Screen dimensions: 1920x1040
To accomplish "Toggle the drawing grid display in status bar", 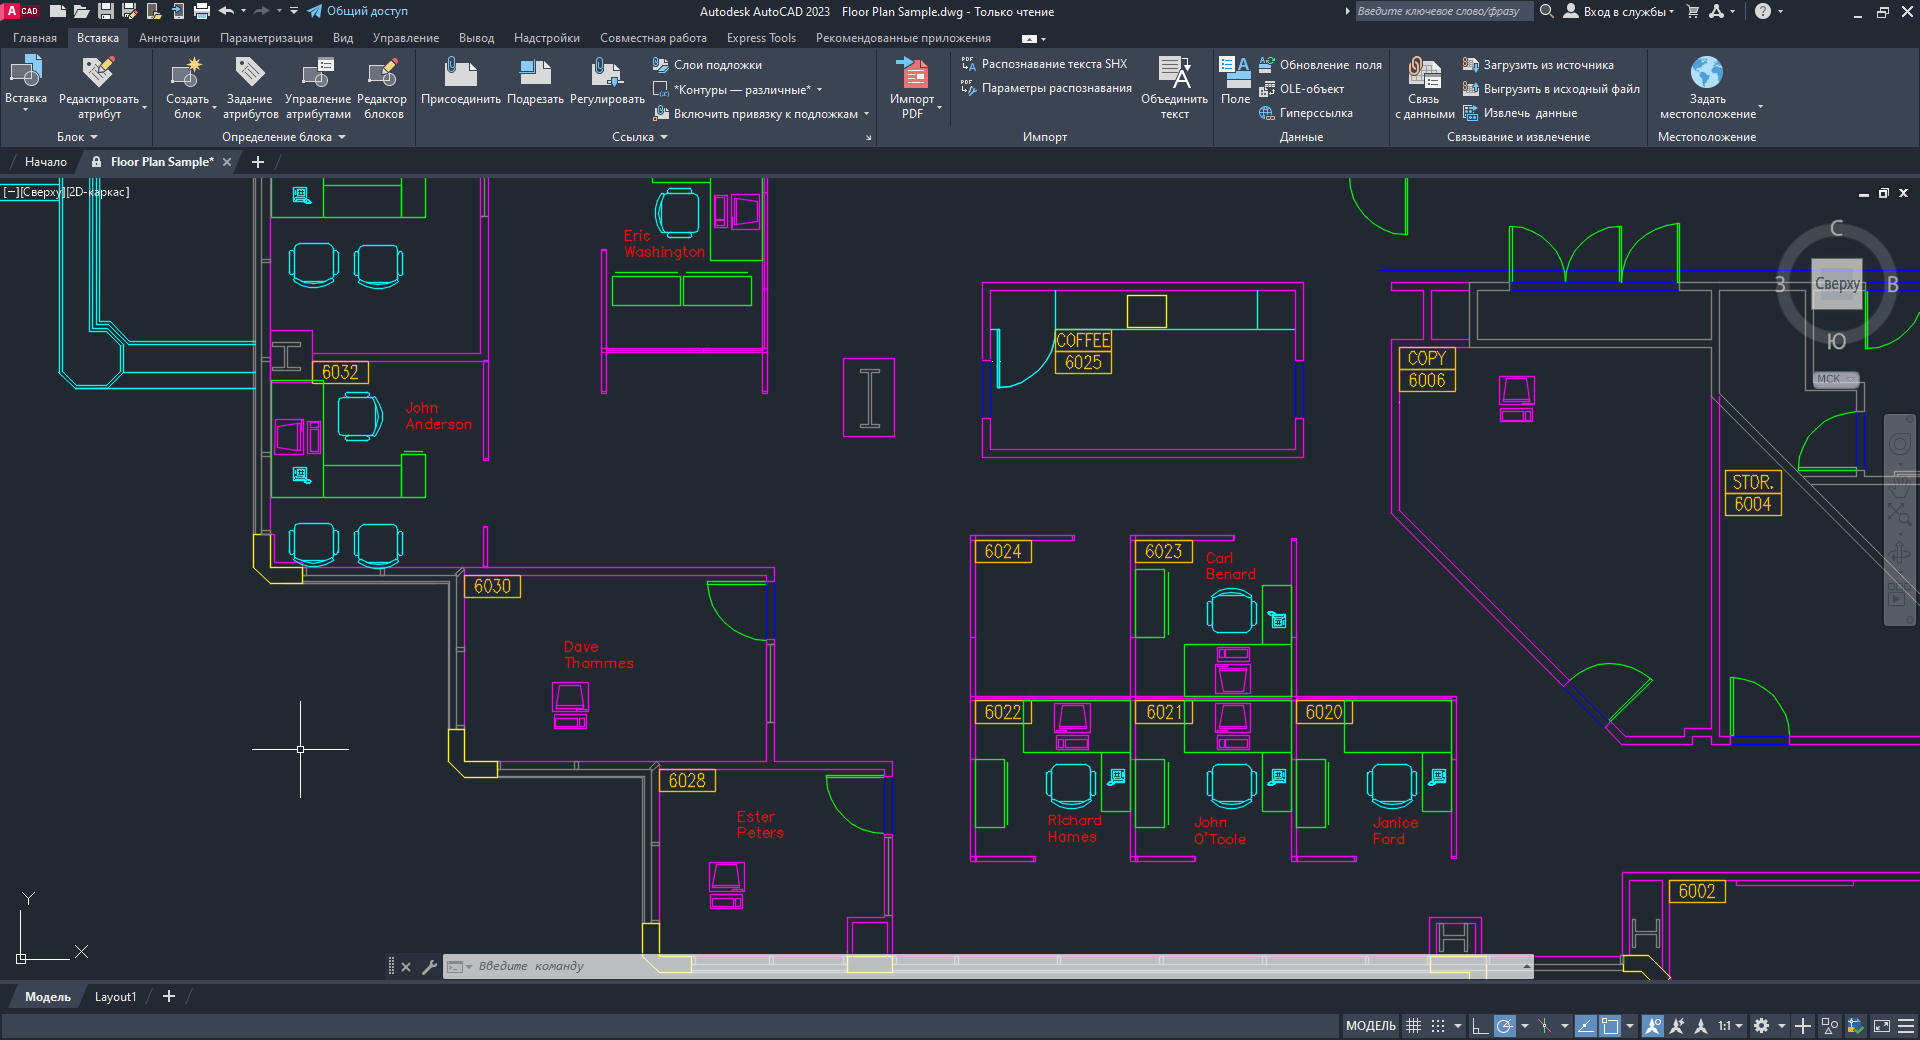I will pos(1413,1026).
